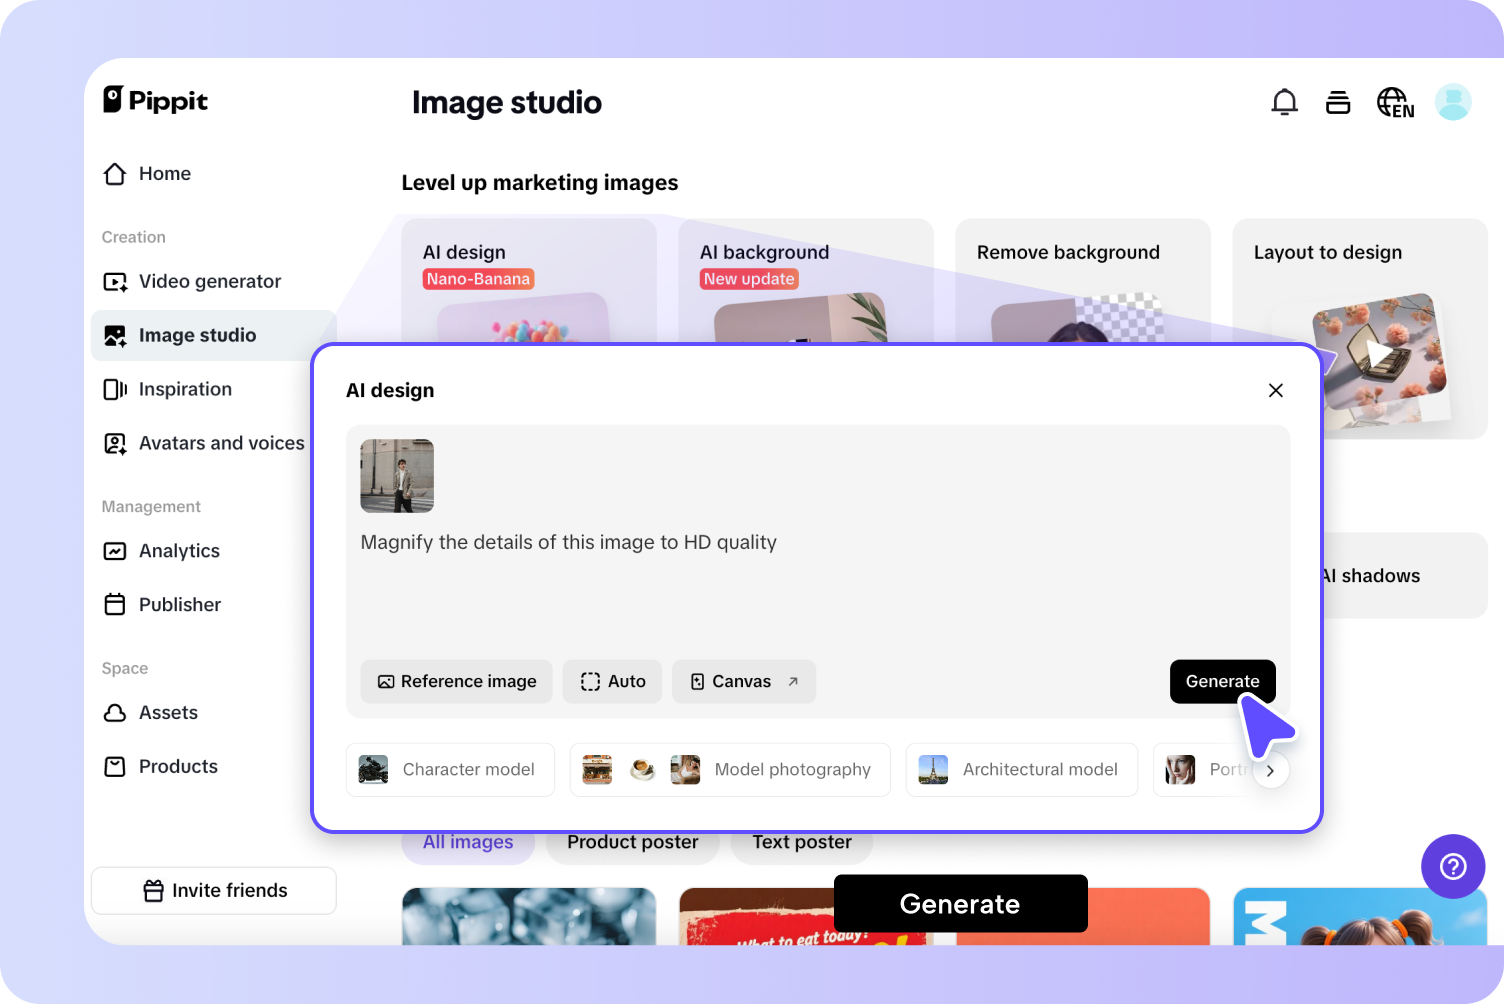Show more presets with the right chevron

[x=1270, y=771]
